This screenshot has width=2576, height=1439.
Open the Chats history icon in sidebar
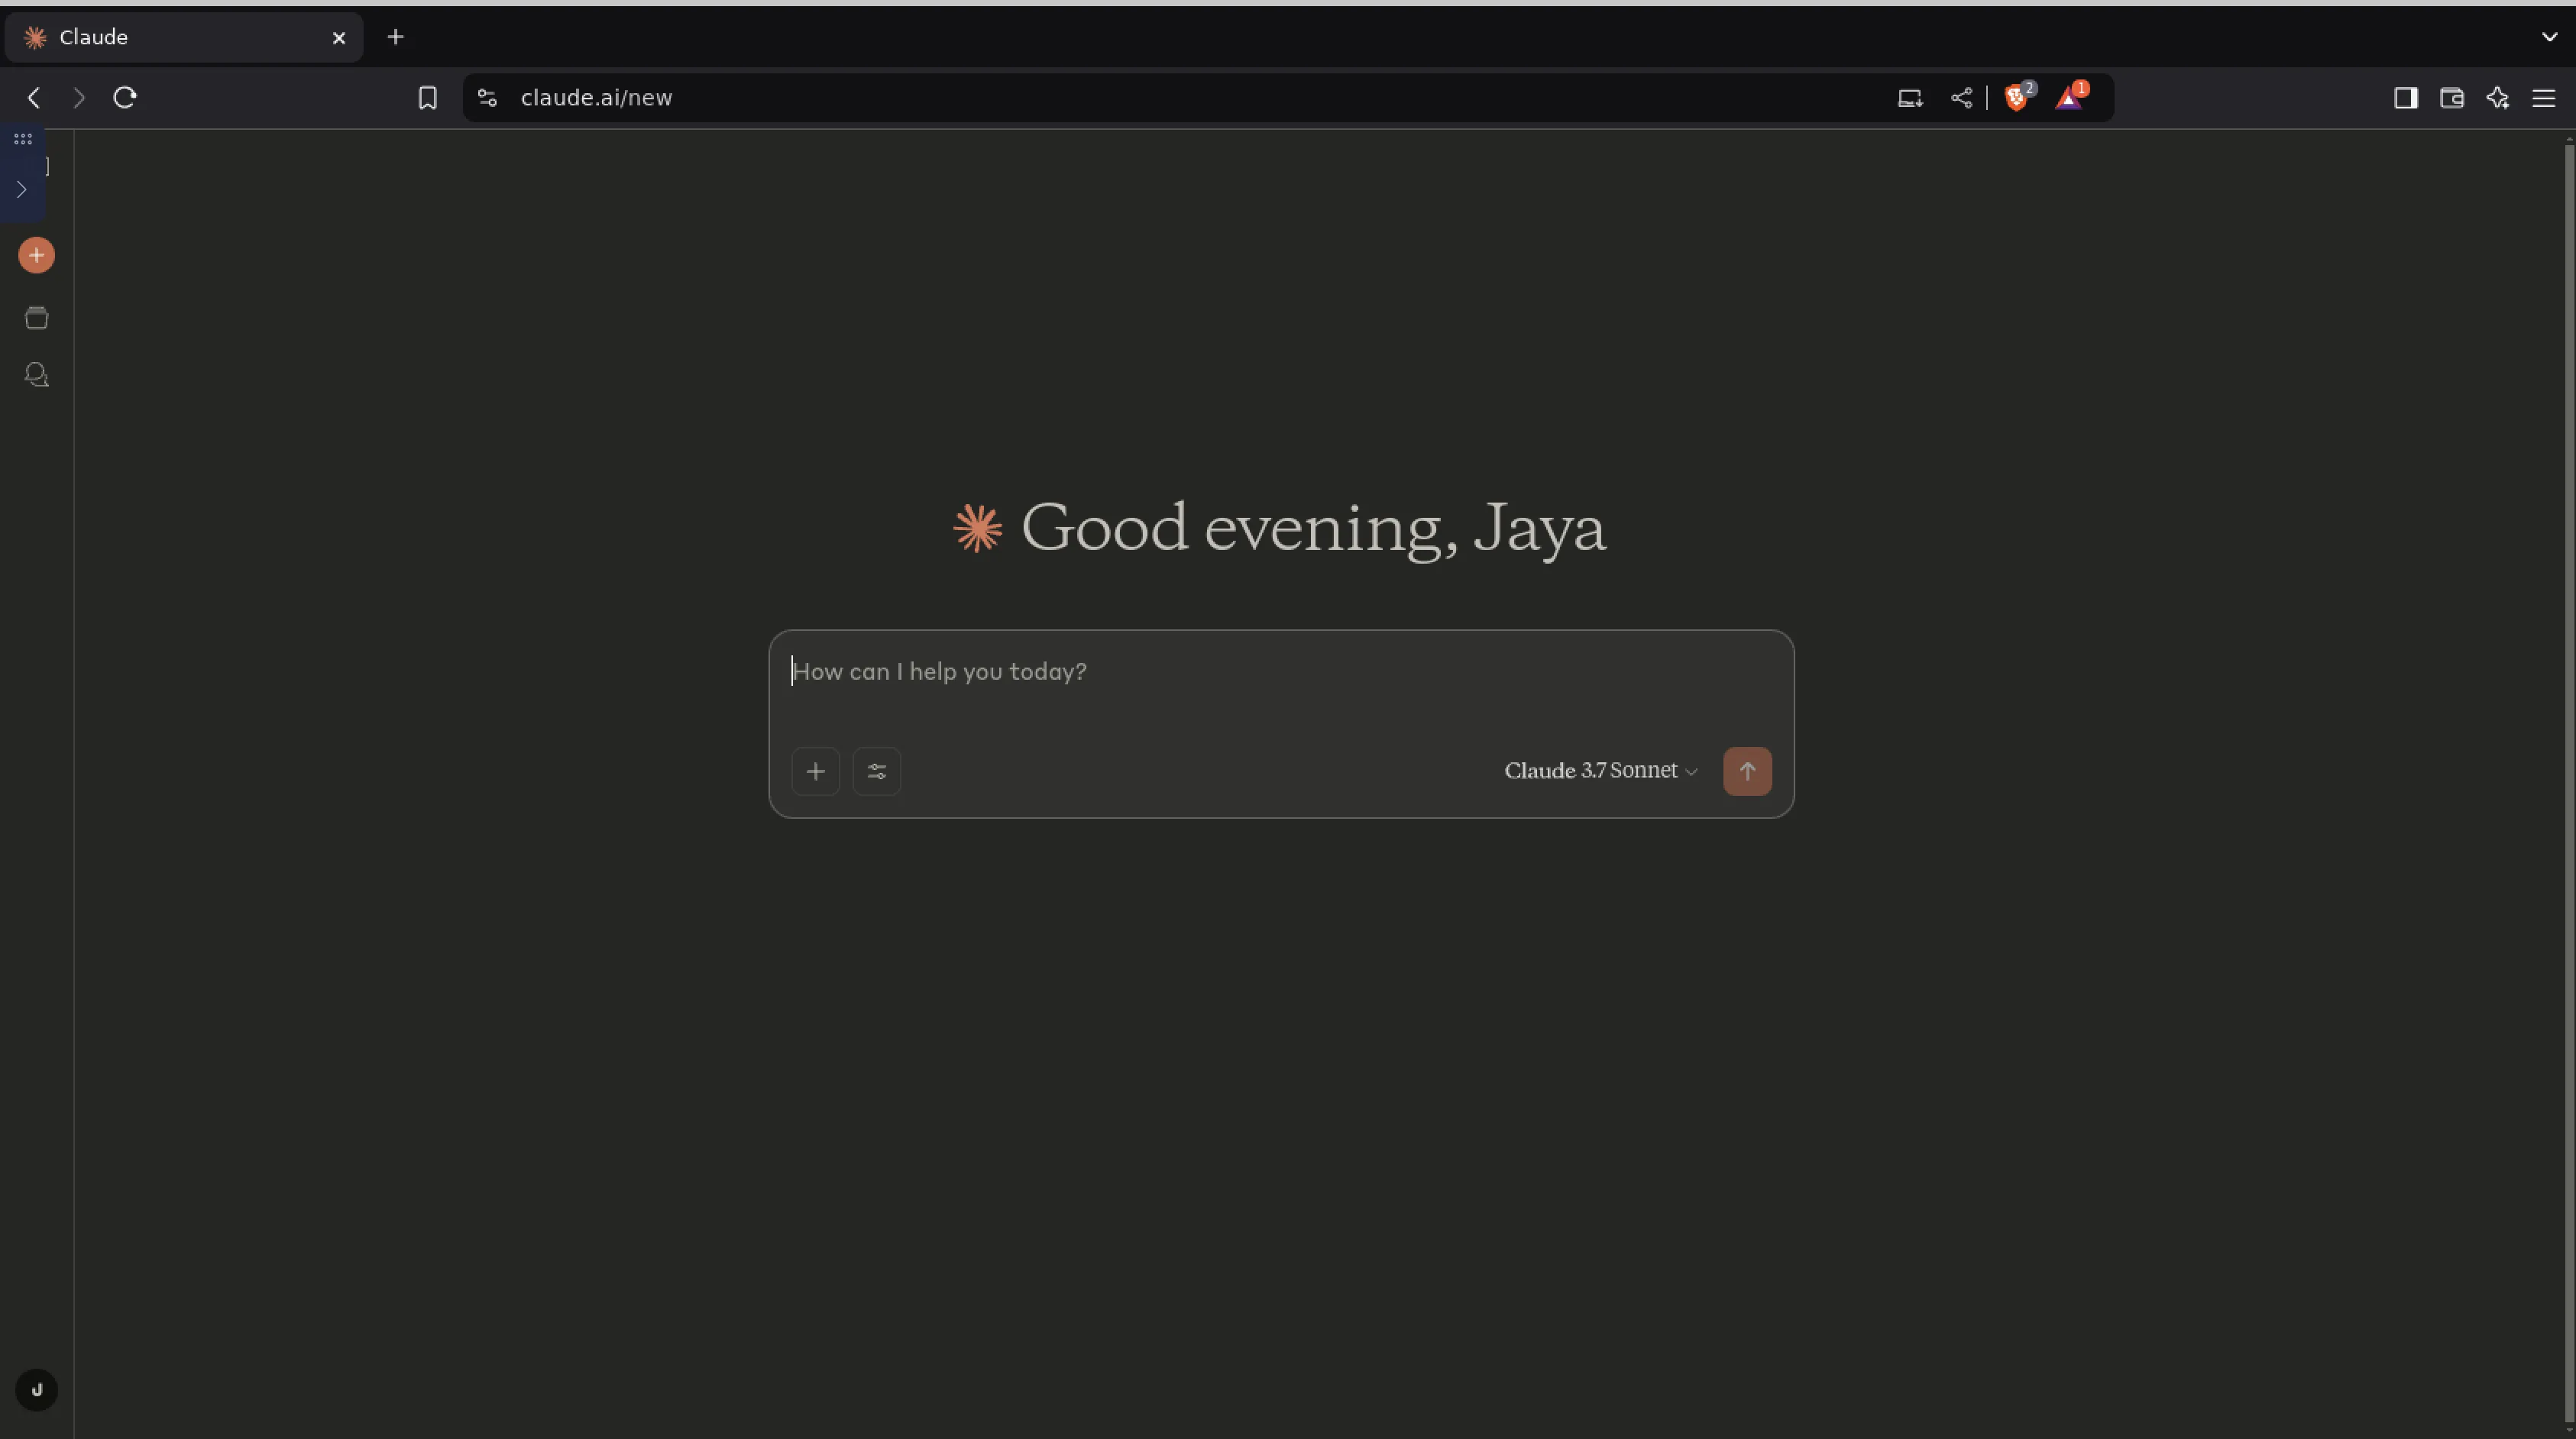36,375
